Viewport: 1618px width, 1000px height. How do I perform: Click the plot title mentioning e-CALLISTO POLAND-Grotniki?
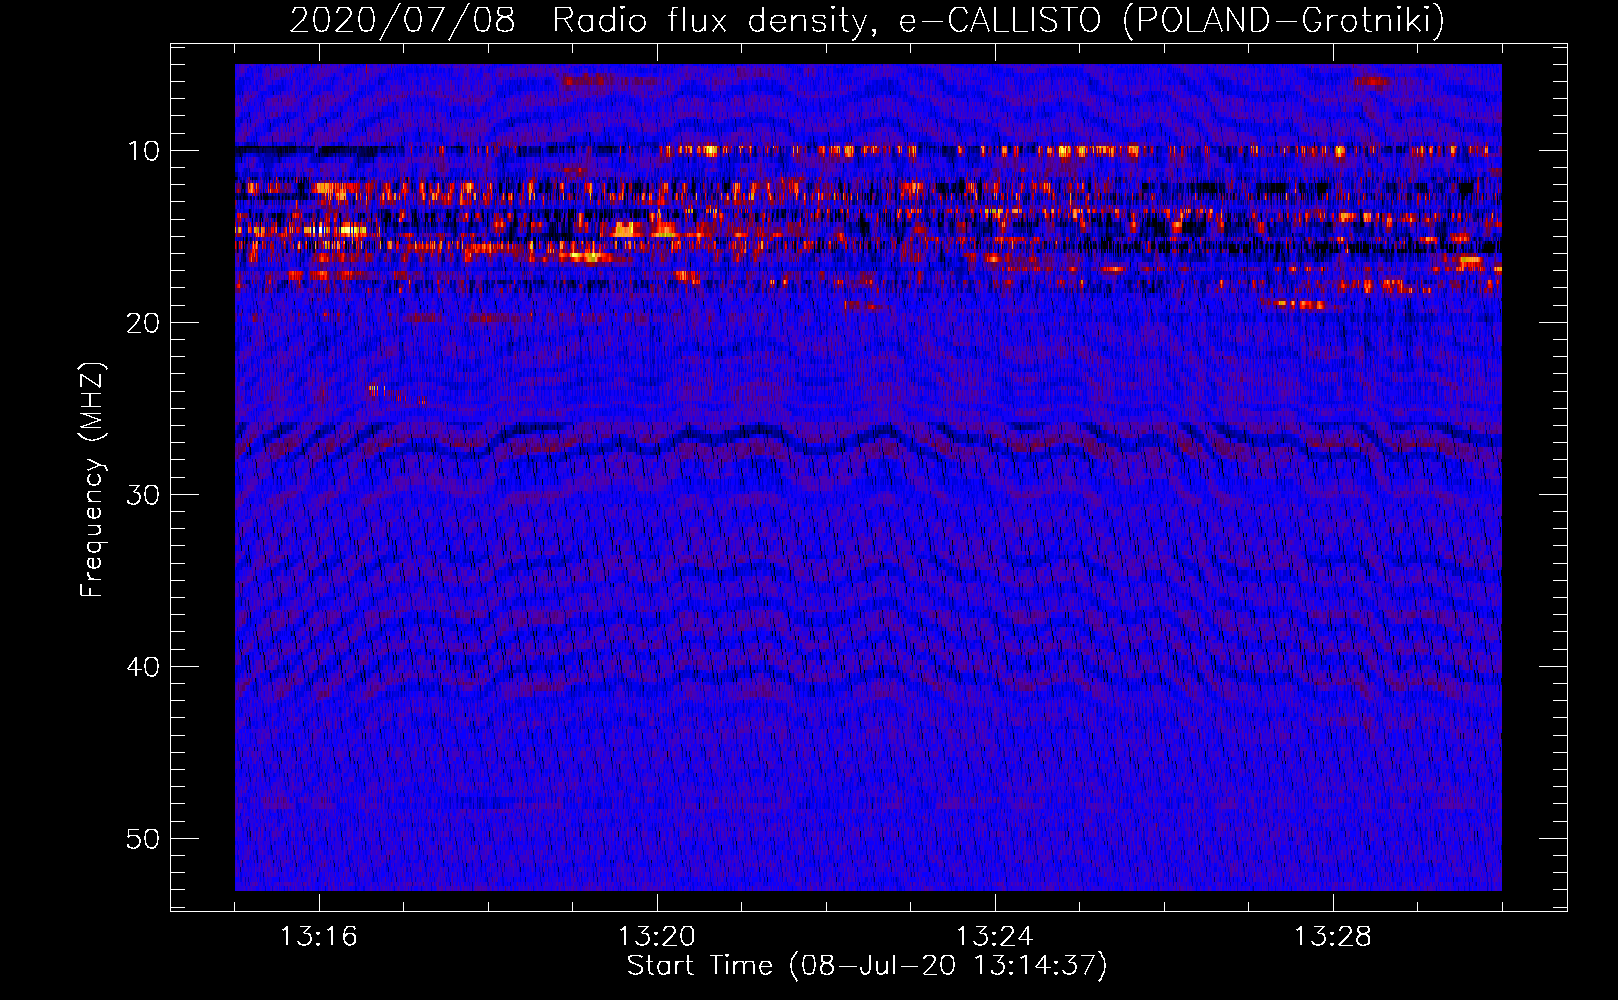coord(867,20)
